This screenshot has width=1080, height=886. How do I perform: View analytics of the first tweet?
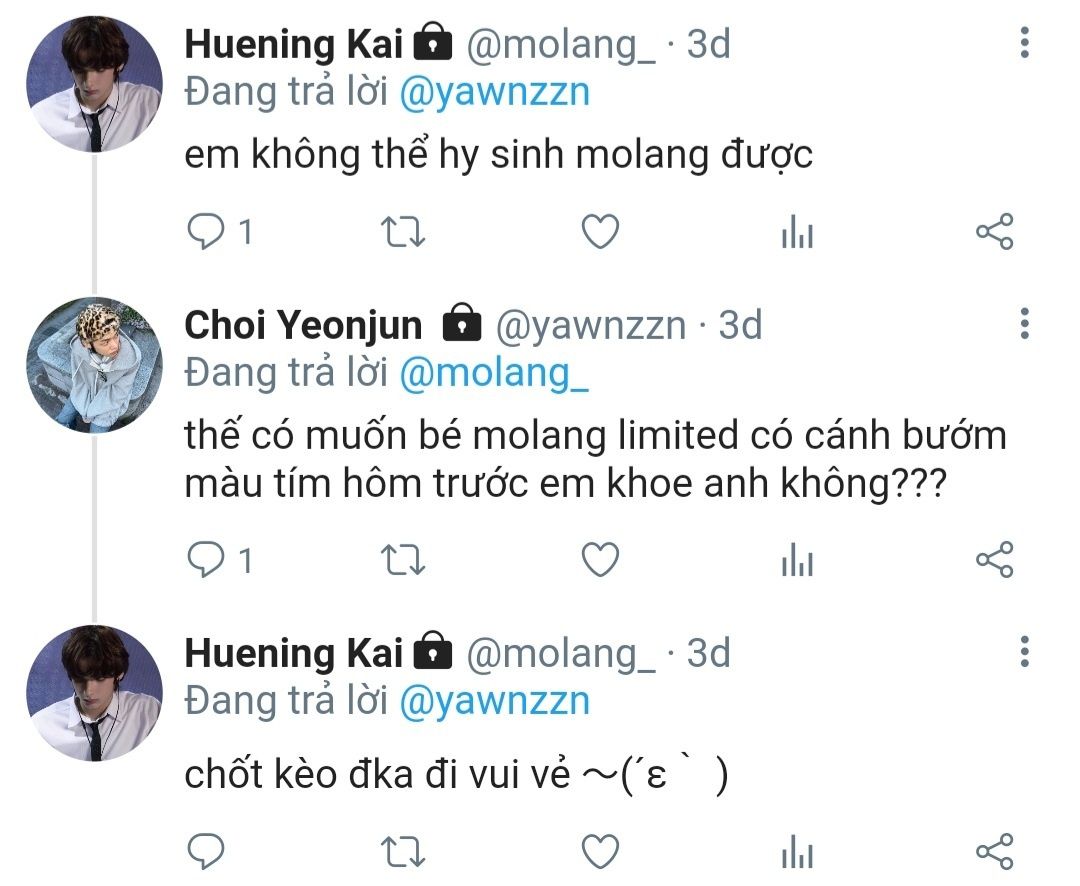point(797,234)
